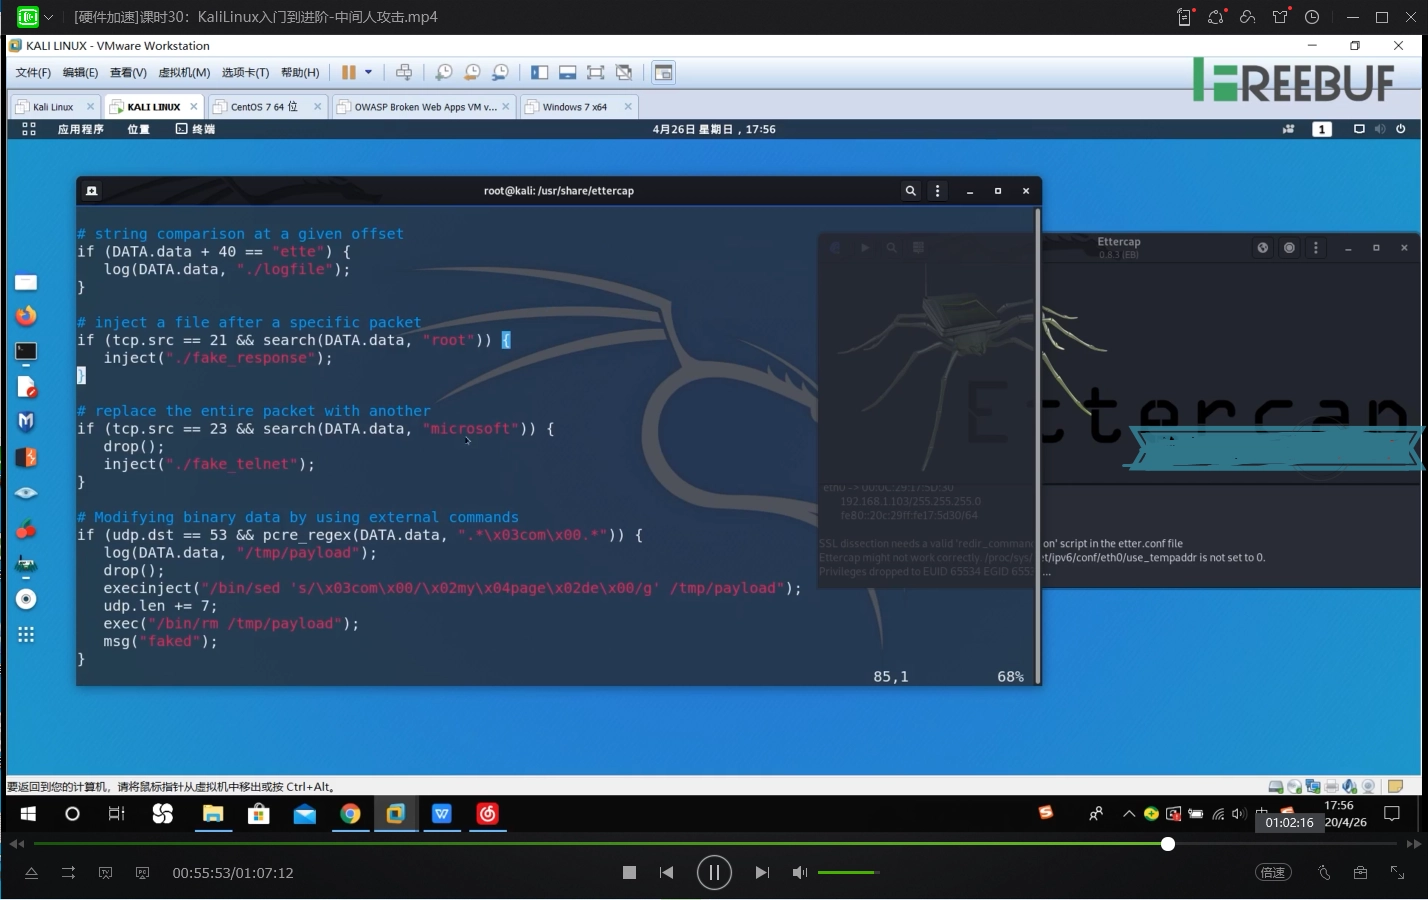This screenshot has width=1428, height=900.
Task: Click the VMware take snapshot icon
Action: 443,72
